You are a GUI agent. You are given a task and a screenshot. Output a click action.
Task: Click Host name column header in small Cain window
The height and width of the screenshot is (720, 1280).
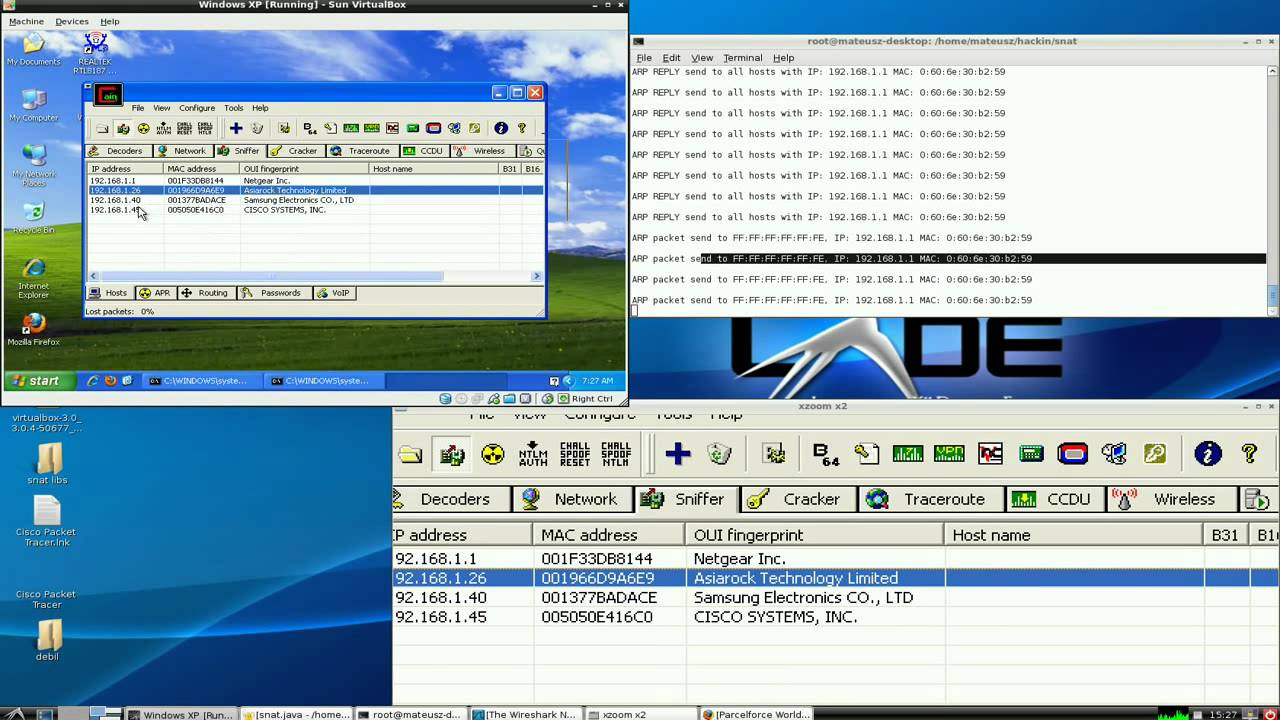(x=434, y=169)
